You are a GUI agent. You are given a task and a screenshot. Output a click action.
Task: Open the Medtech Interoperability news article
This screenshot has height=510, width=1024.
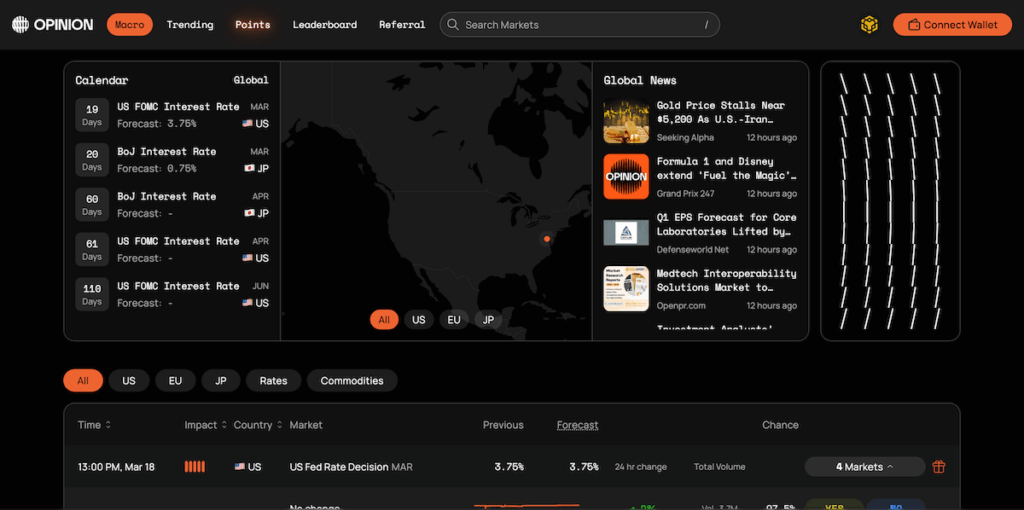(x=726, y=280)
